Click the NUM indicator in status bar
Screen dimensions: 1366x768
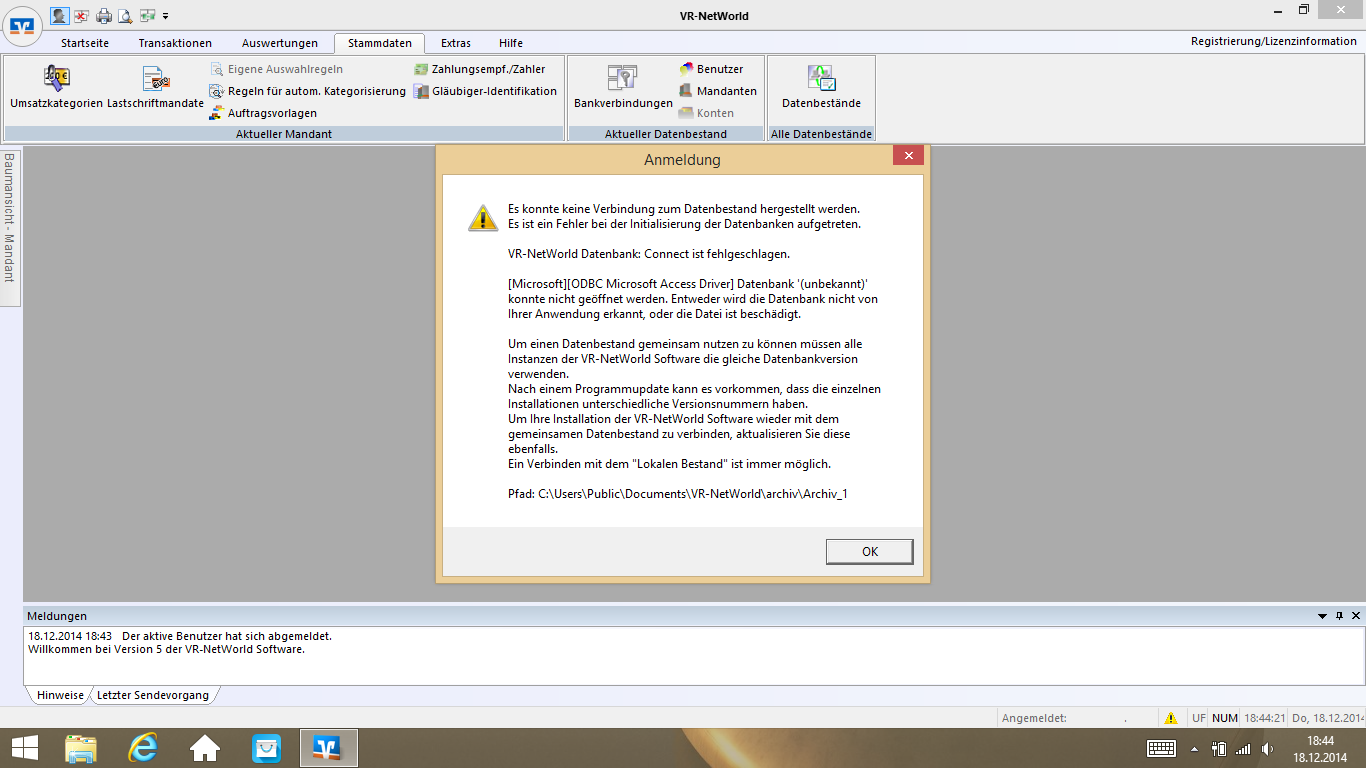[x=1224, y=718]
